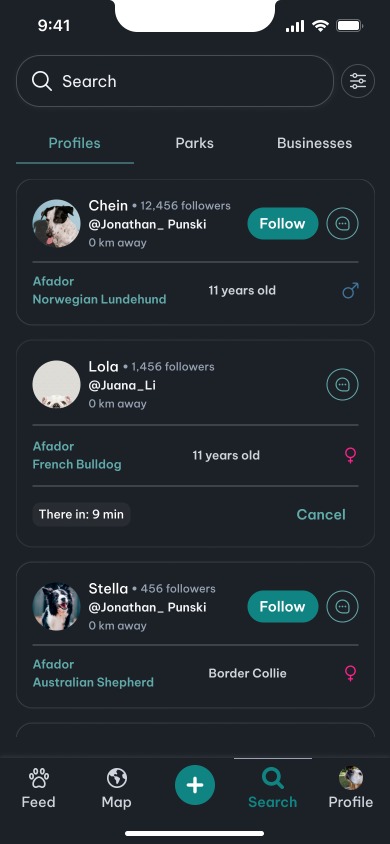Open Stella's border collie avatar

(x=56, y=607)
